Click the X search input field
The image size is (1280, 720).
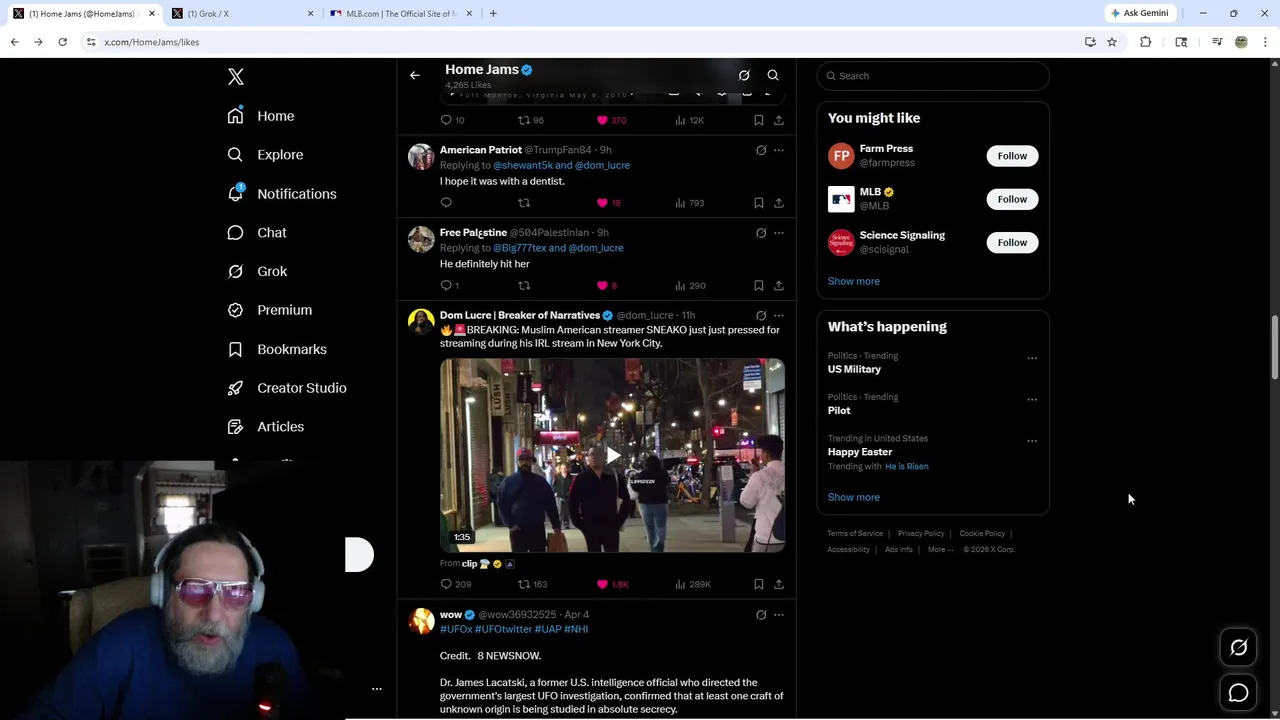(x=933, y=76)
